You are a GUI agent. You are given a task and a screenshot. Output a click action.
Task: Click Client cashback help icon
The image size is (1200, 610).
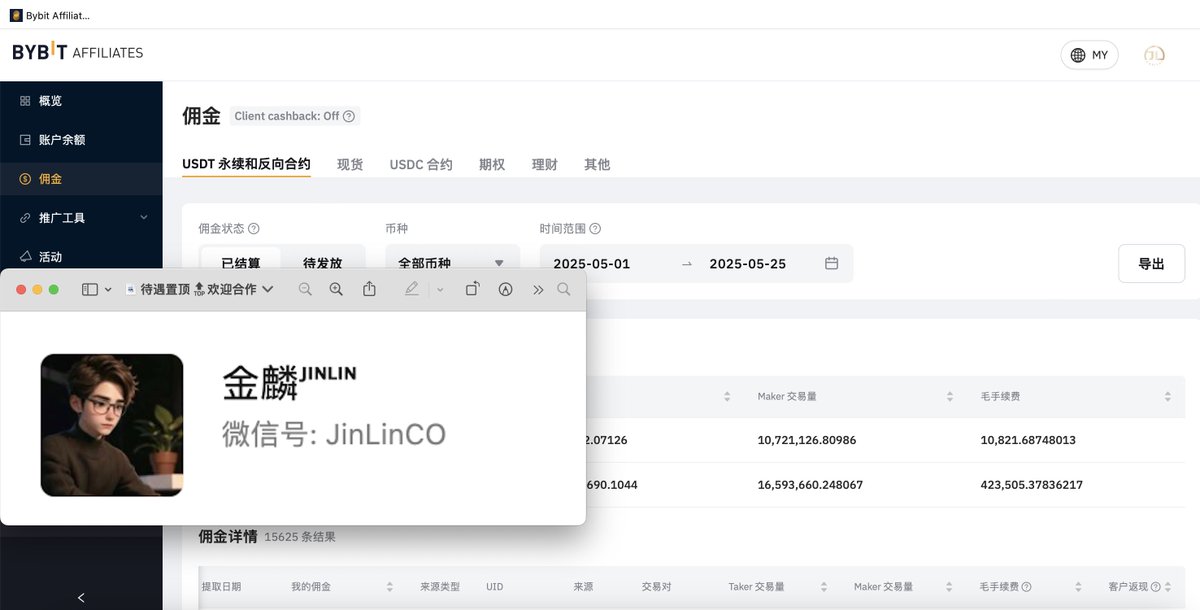pyautogui.click(x=349, y=116)
